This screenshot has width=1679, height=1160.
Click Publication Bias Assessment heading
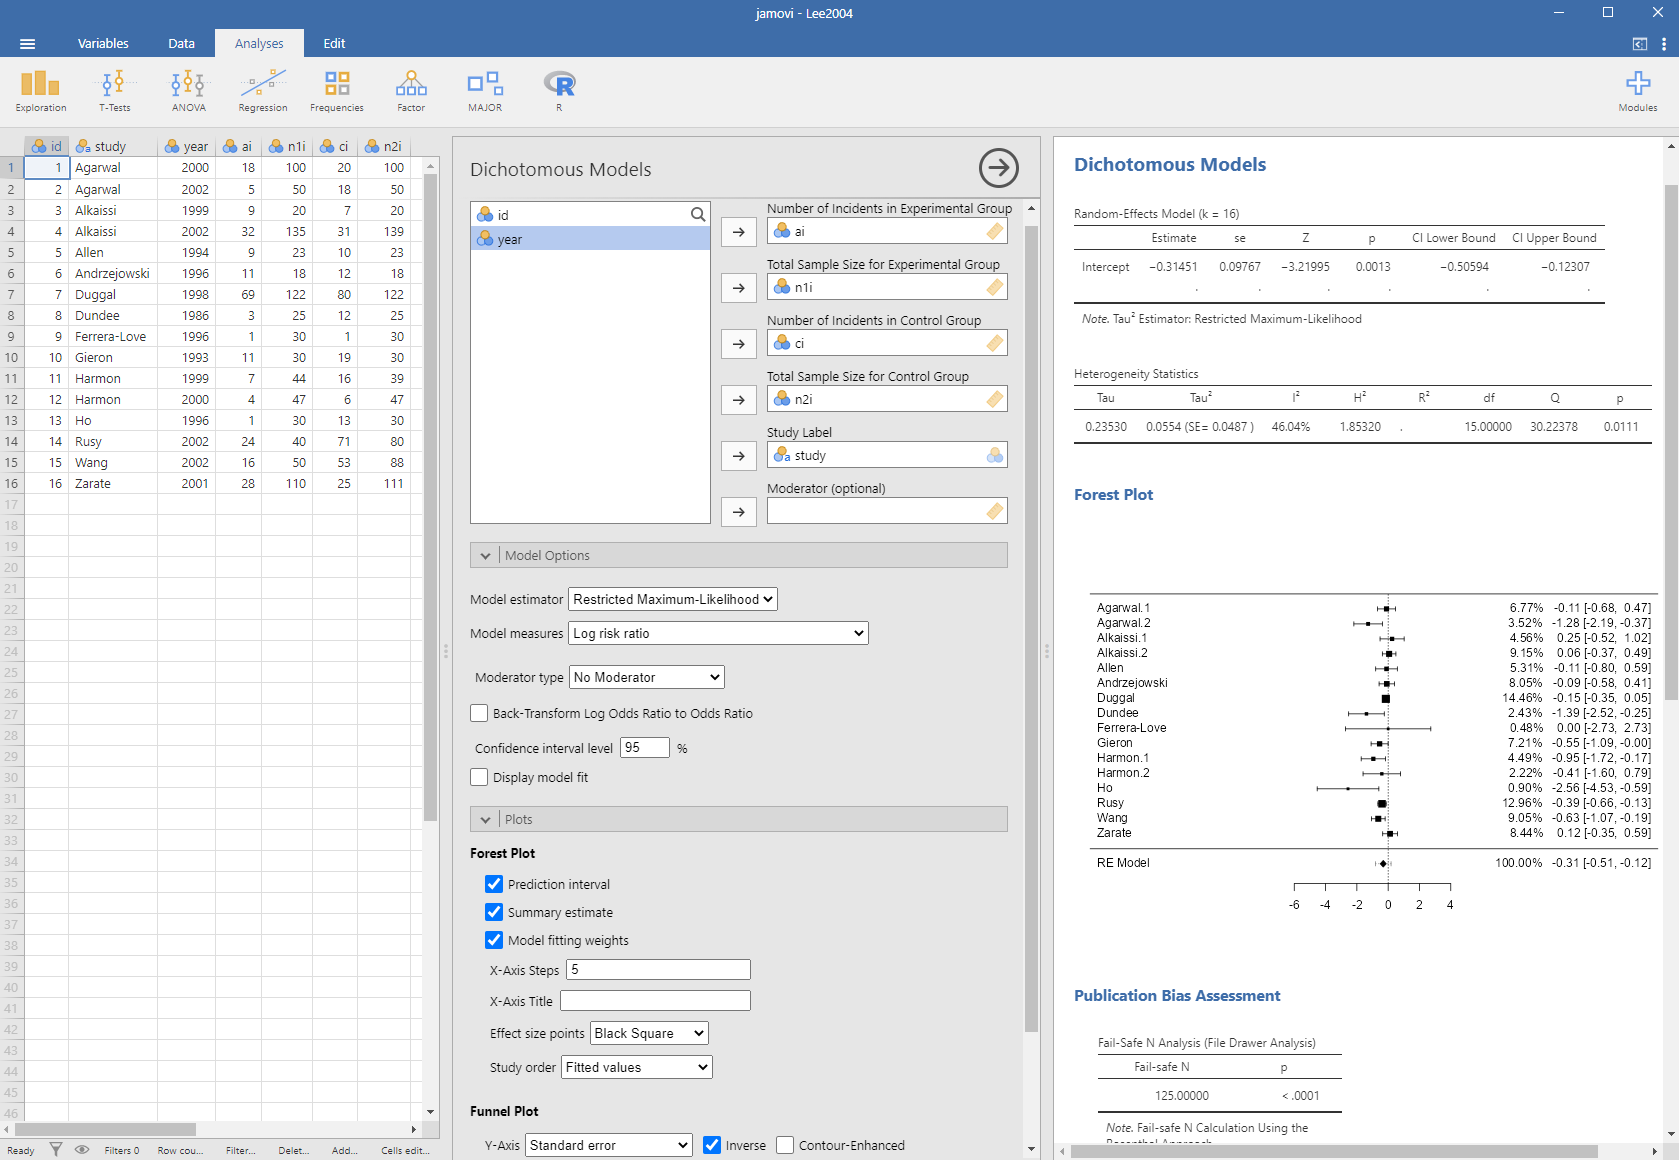1177,996
